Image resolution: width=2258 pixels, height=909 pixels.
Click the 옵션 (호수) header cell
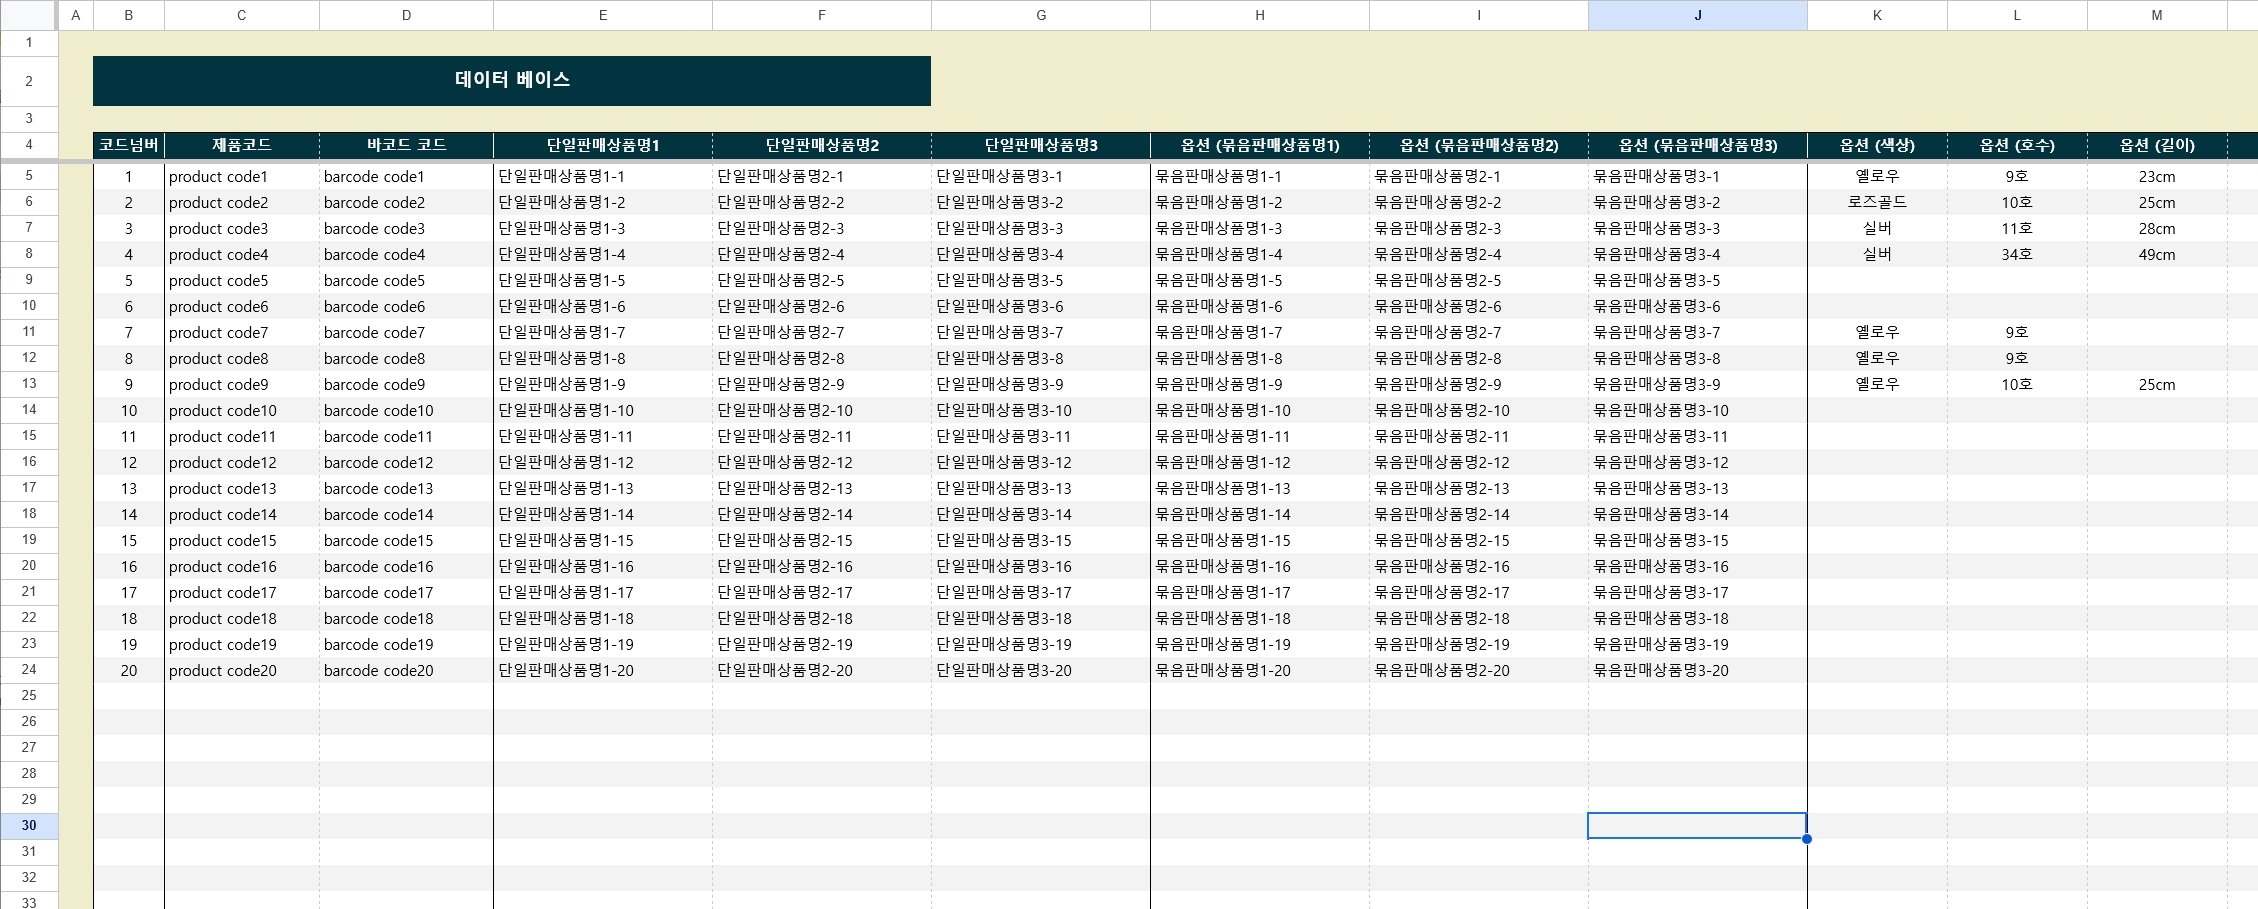2016,145
